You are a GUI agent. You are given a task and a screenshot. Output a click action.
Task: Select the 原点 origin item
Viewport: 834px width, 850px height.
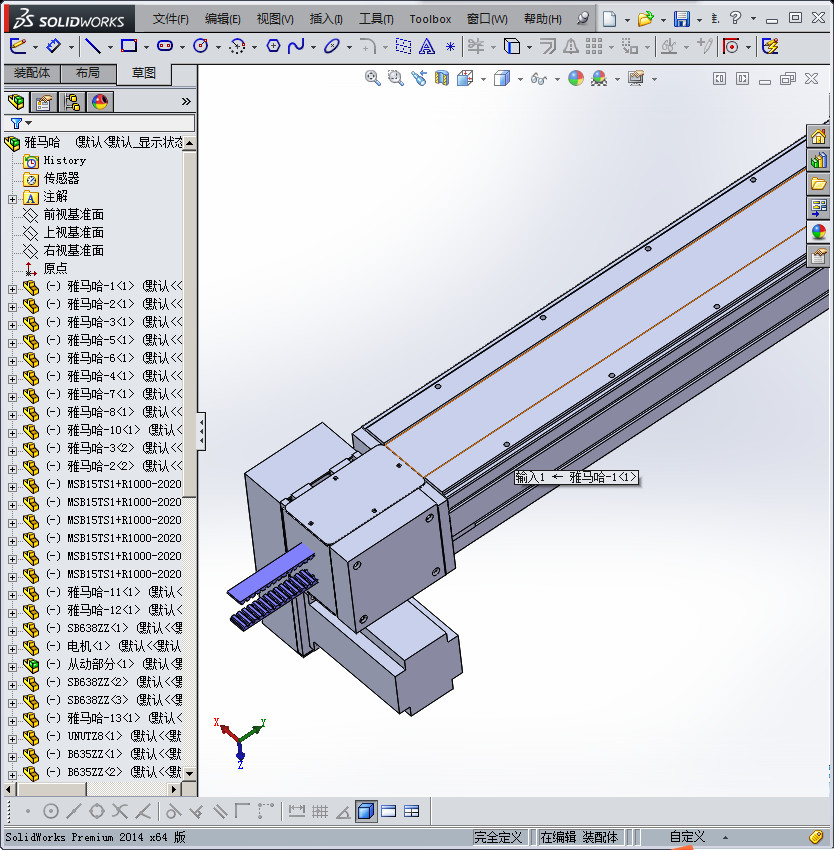tap(55, 268)
